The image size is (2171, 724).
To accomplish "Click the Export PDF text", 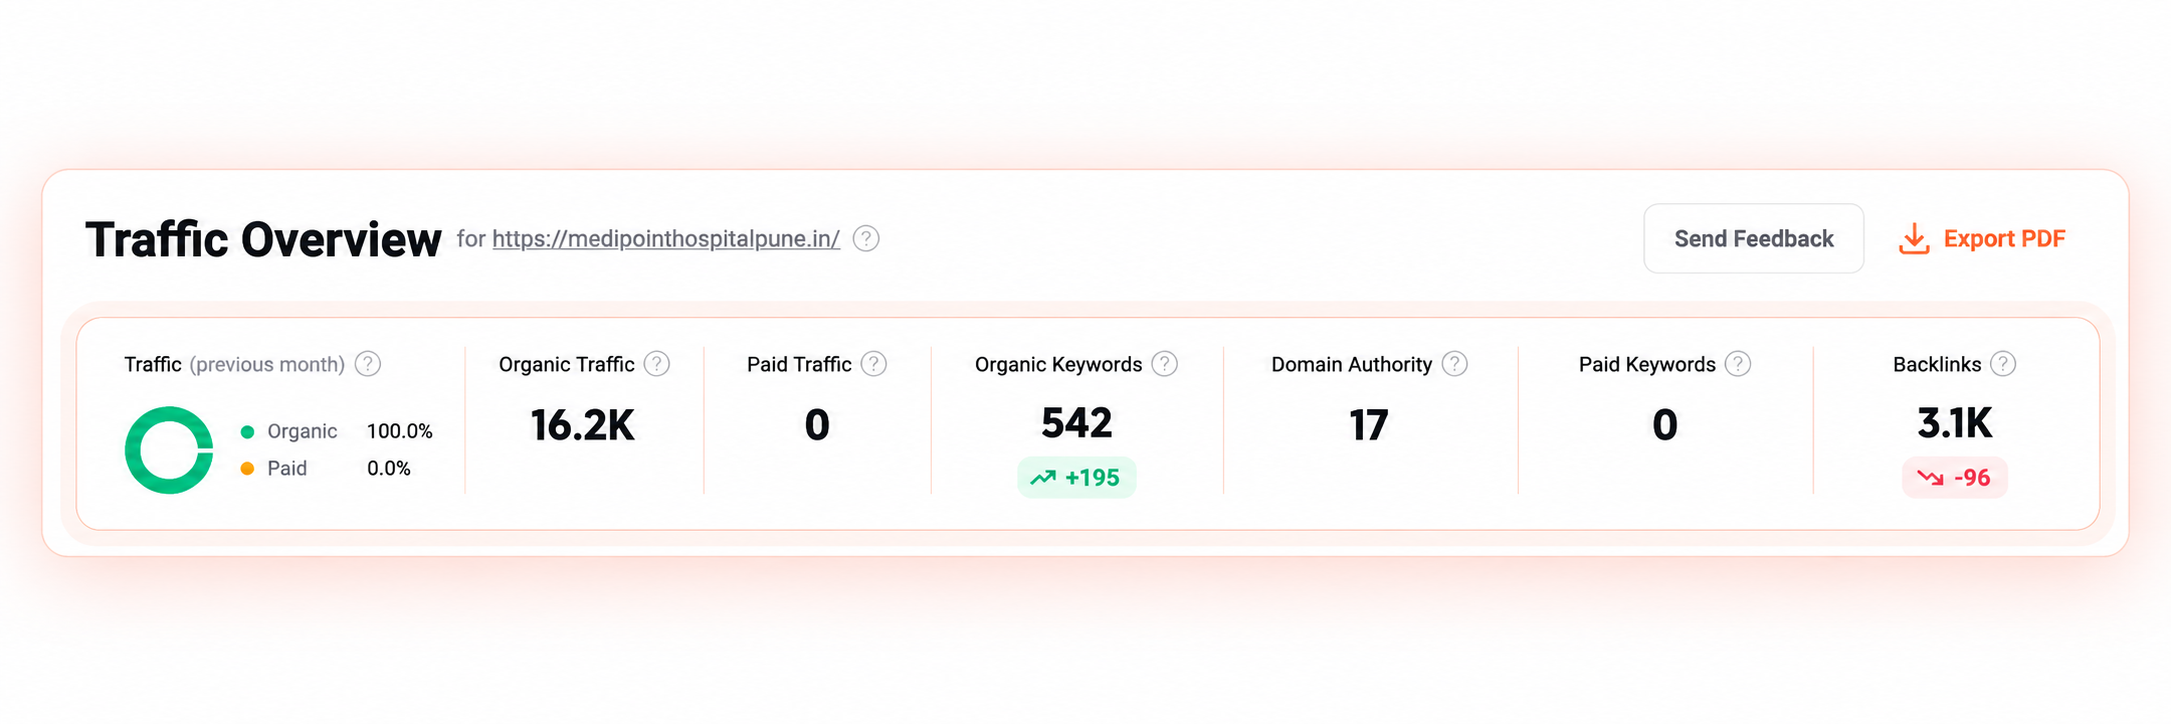I will pos(2004,239).
